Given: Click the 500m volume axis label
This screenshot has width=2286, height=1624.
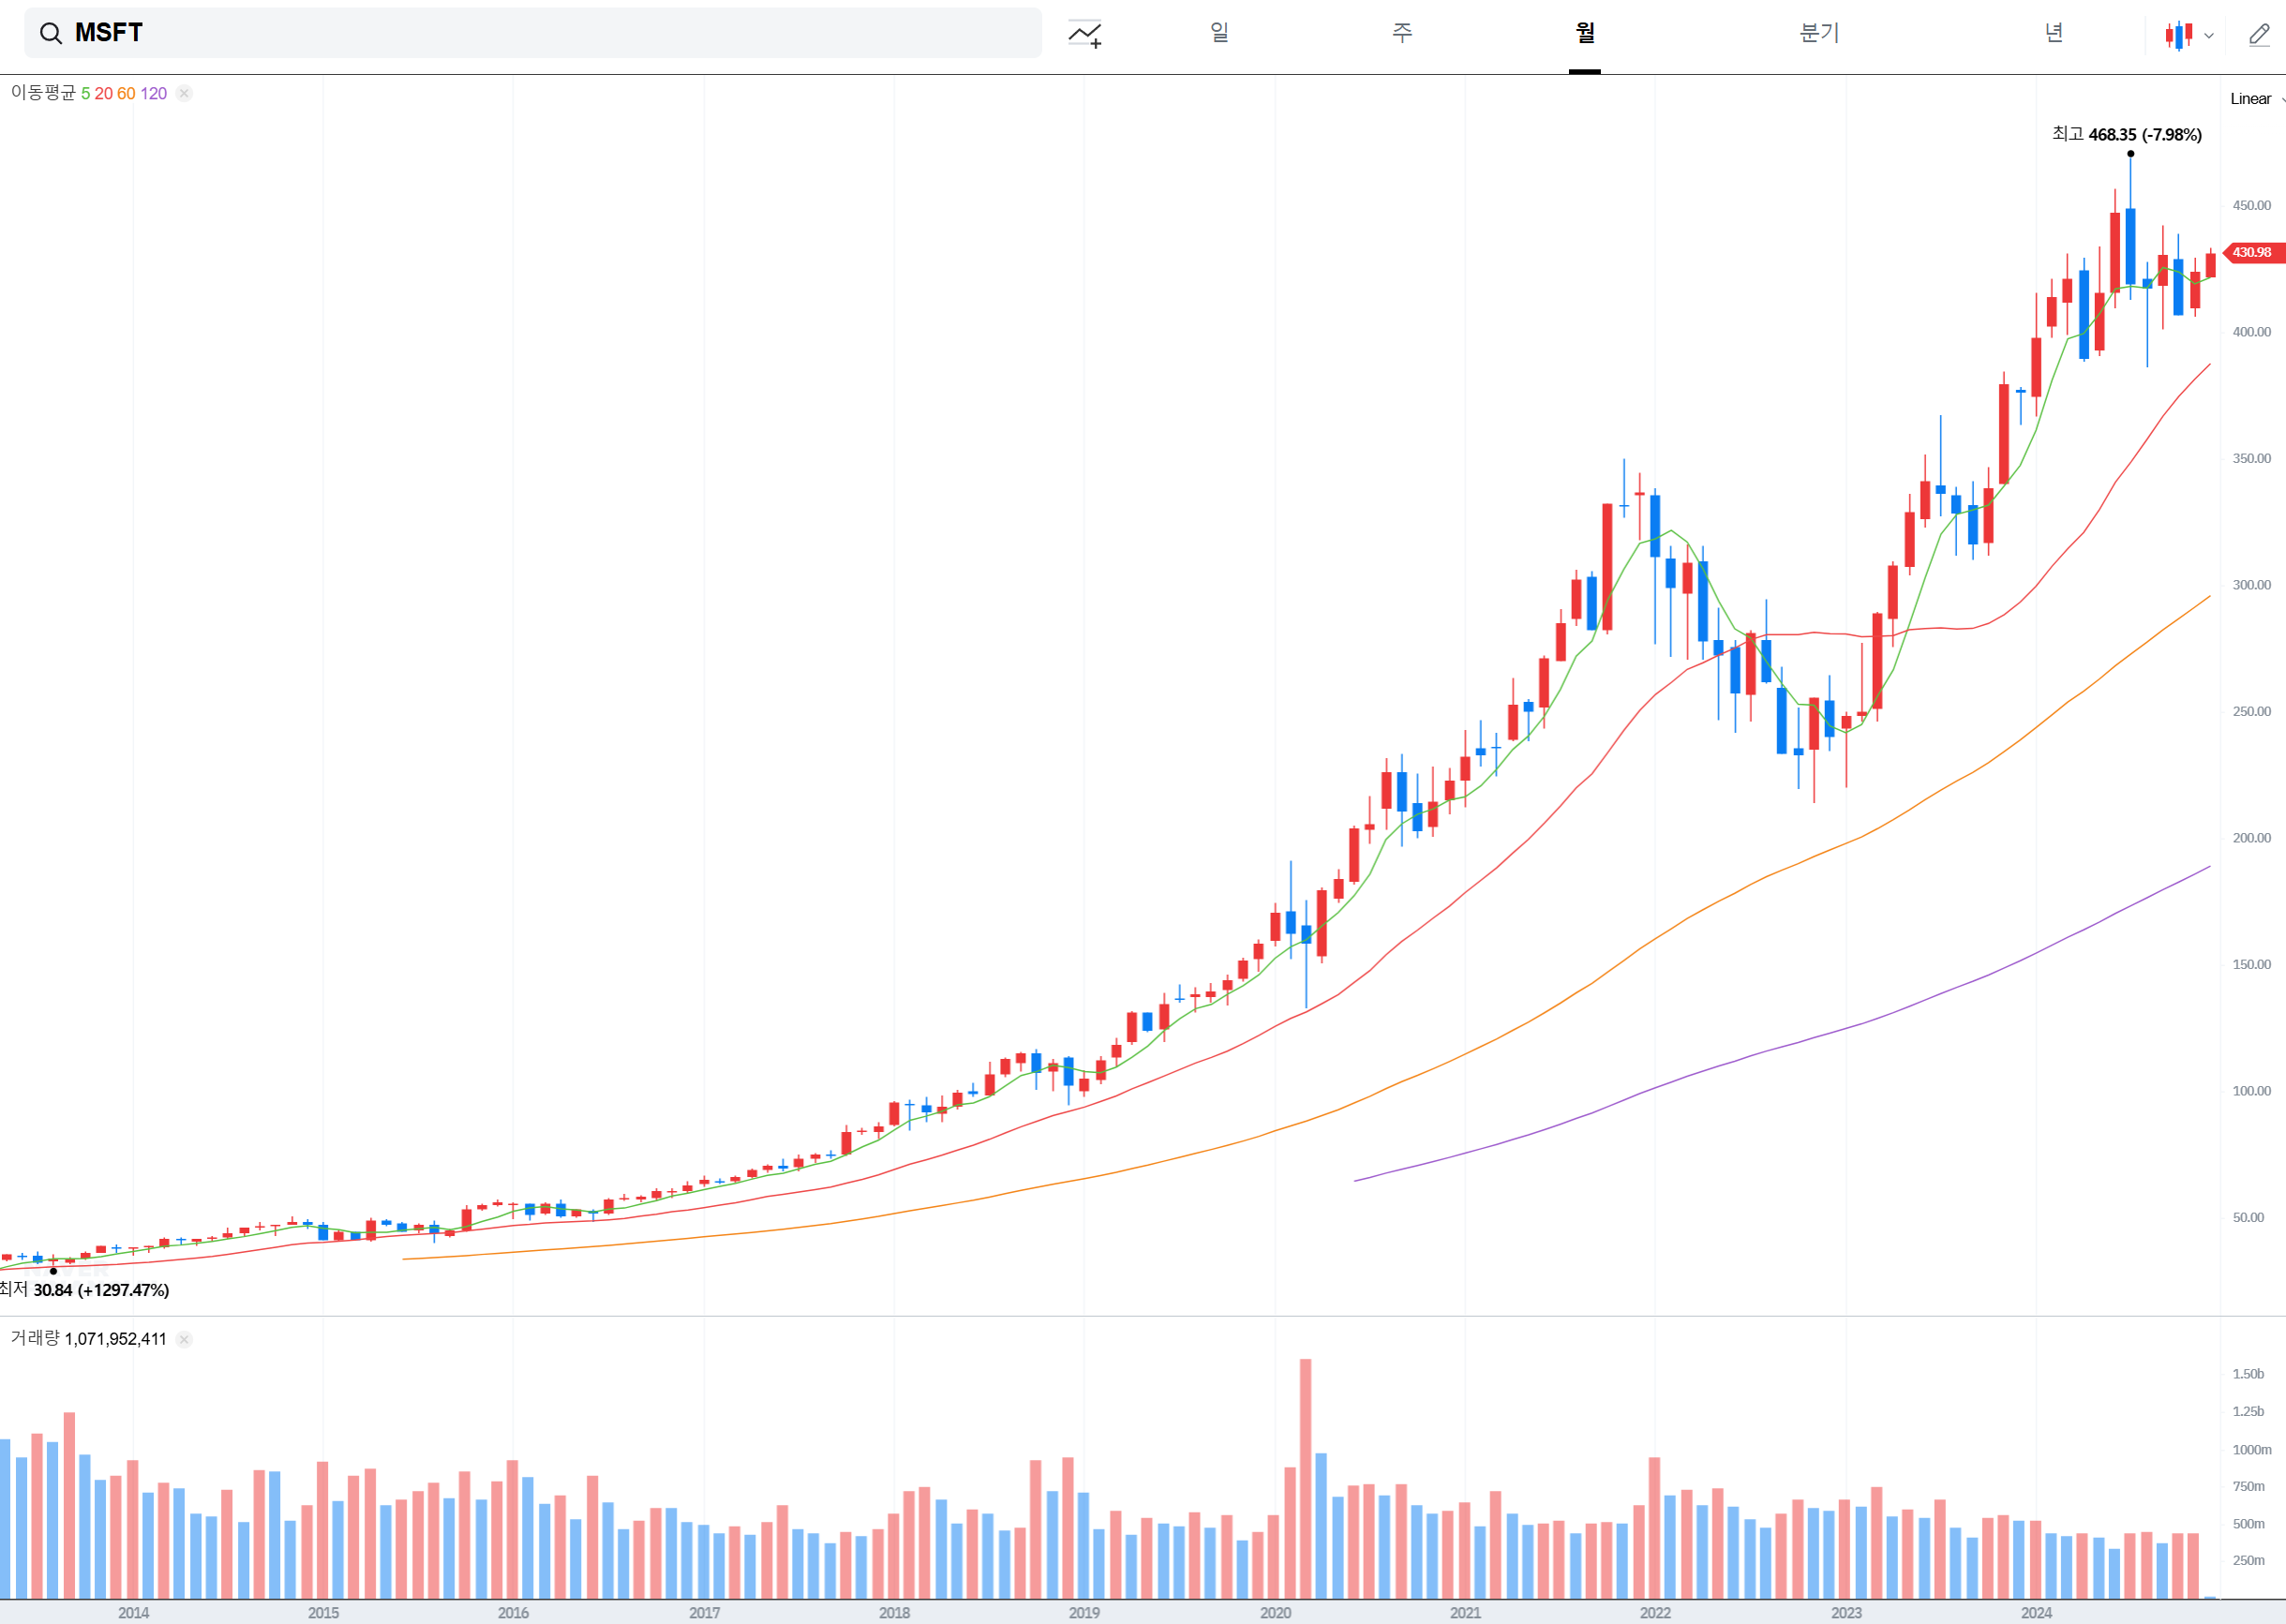Looking at the screenshot, I should [2249, 1524].
